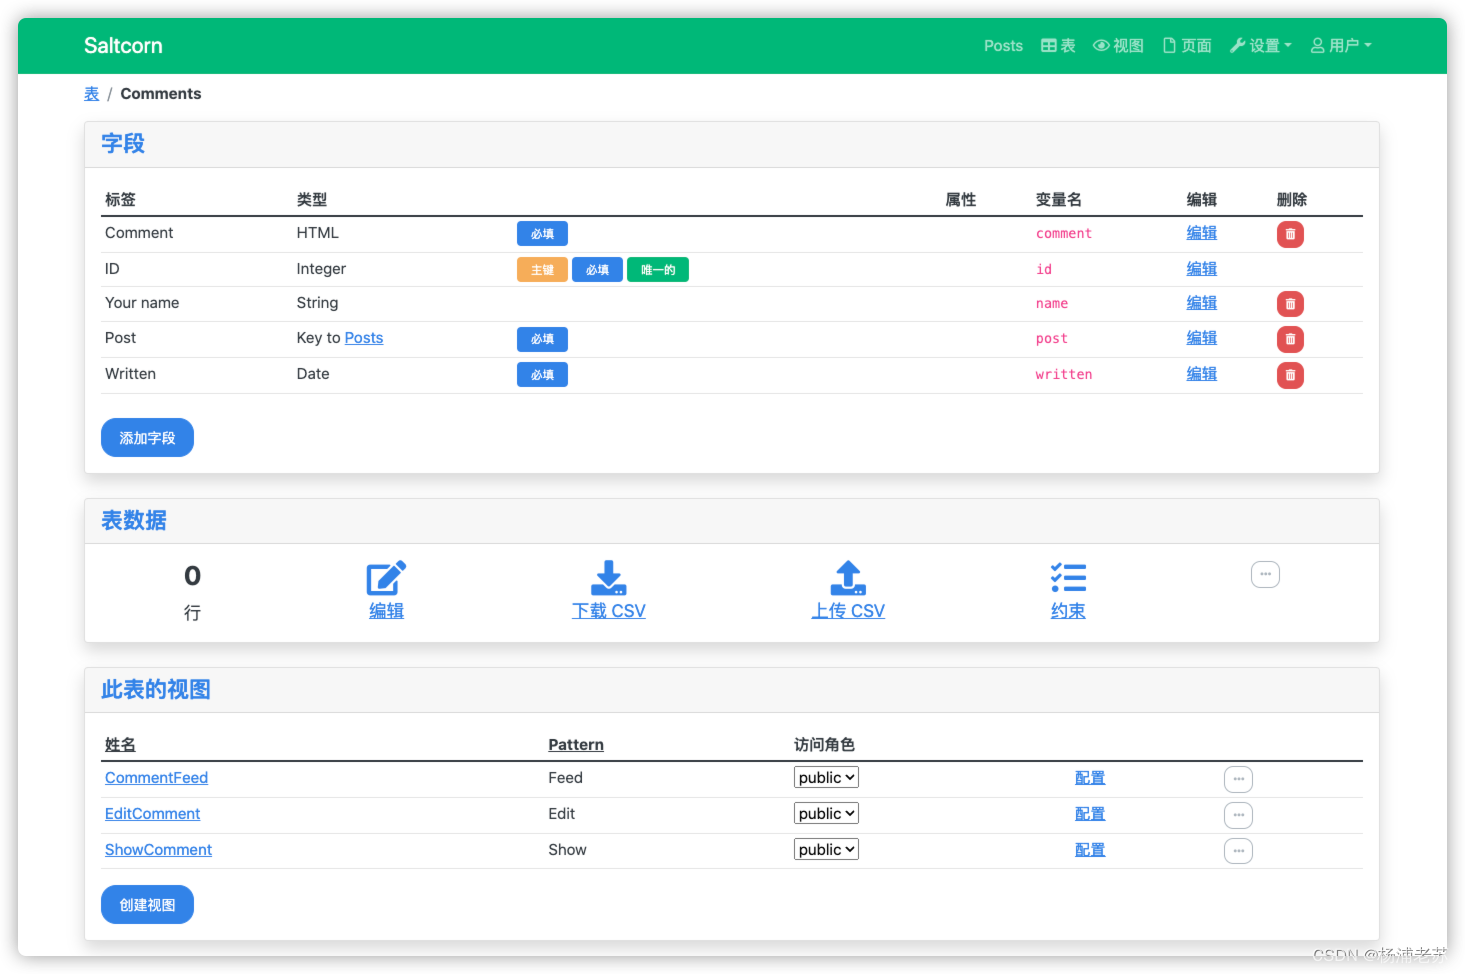
Task: Delete the Comment field with trash icon
Action: coord(1290,234)
